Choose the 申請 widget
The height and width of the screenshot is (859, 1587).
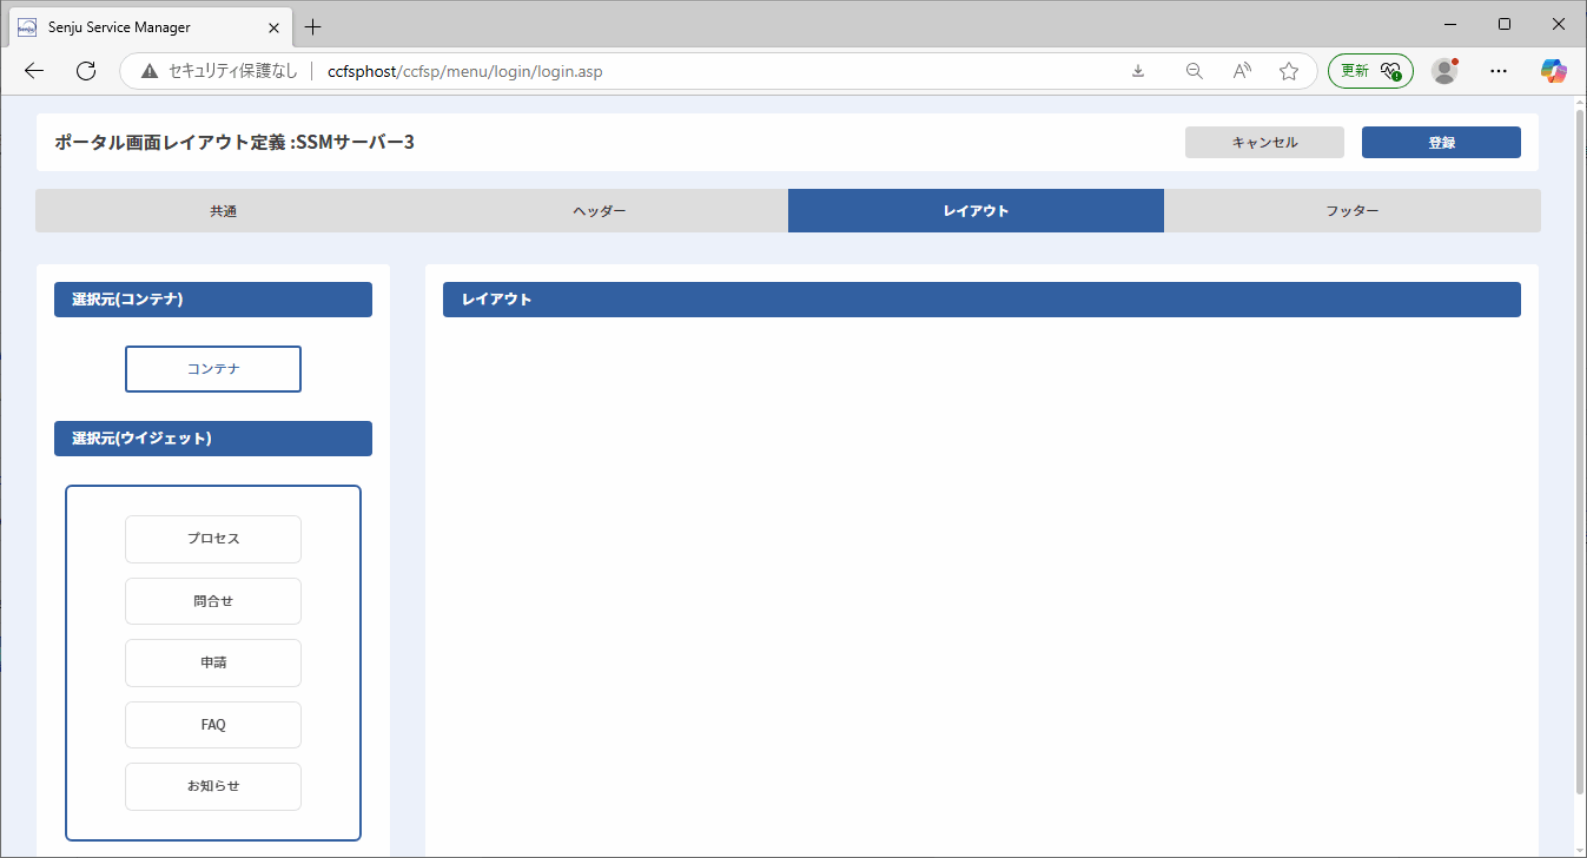coord(213,663)
